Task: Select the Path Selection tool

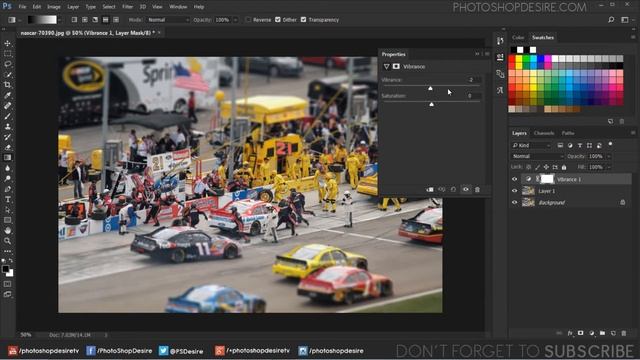Action: [x=7, y=210]
